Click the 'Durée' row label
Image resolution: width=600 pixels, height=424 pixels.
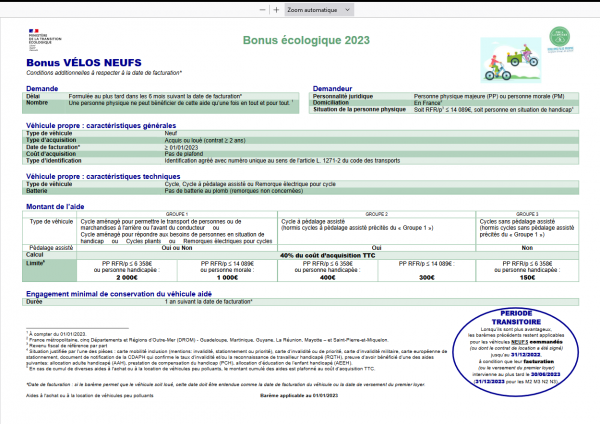pos(34,302)
